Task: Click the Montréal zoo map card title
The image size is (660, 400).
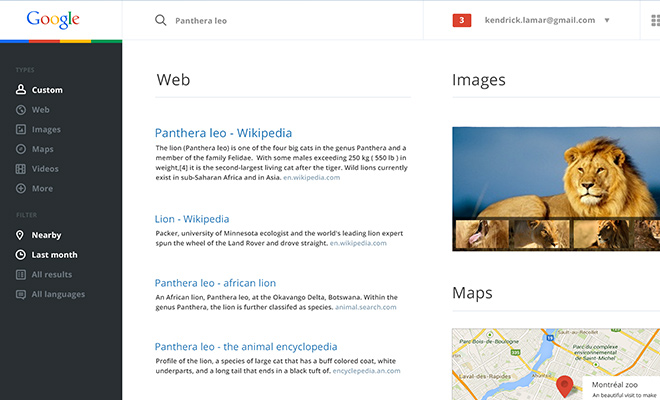Action: click(x=615, y=384)
